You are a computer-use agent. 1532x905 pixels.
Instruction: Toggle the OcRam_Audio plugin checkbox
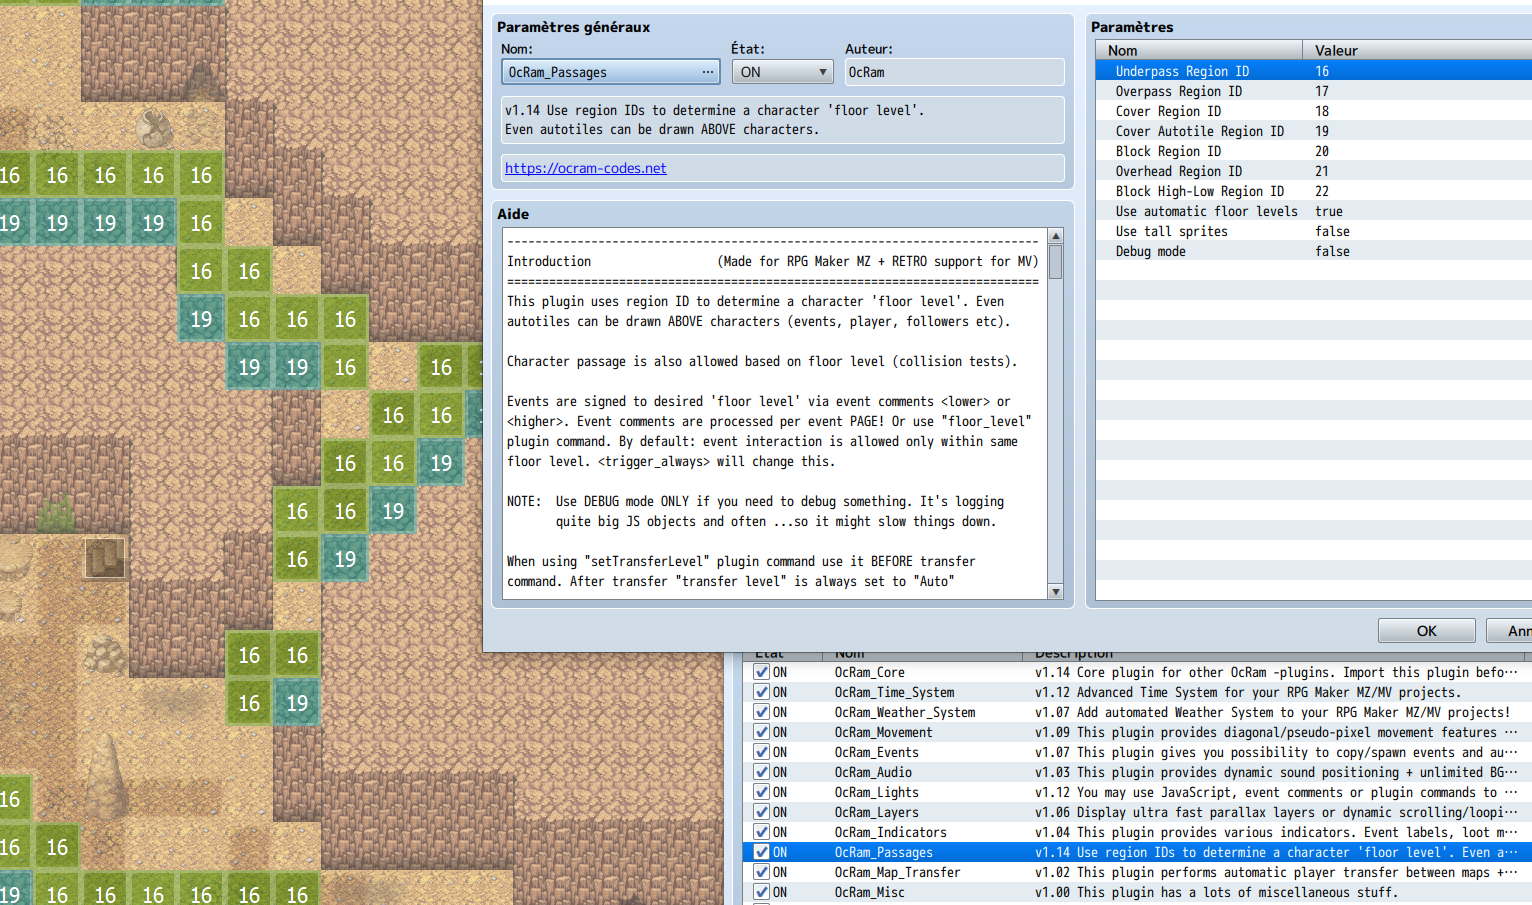[762, 772]
